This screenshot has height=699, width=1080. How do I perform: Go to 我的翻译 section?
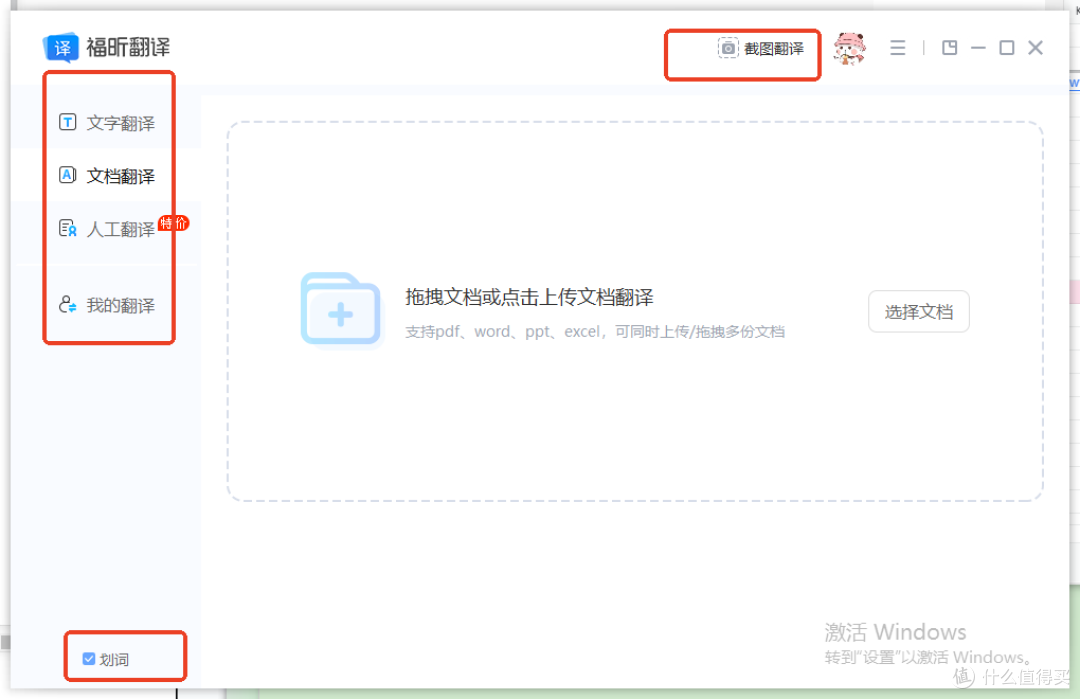click(x=107, y=305)
